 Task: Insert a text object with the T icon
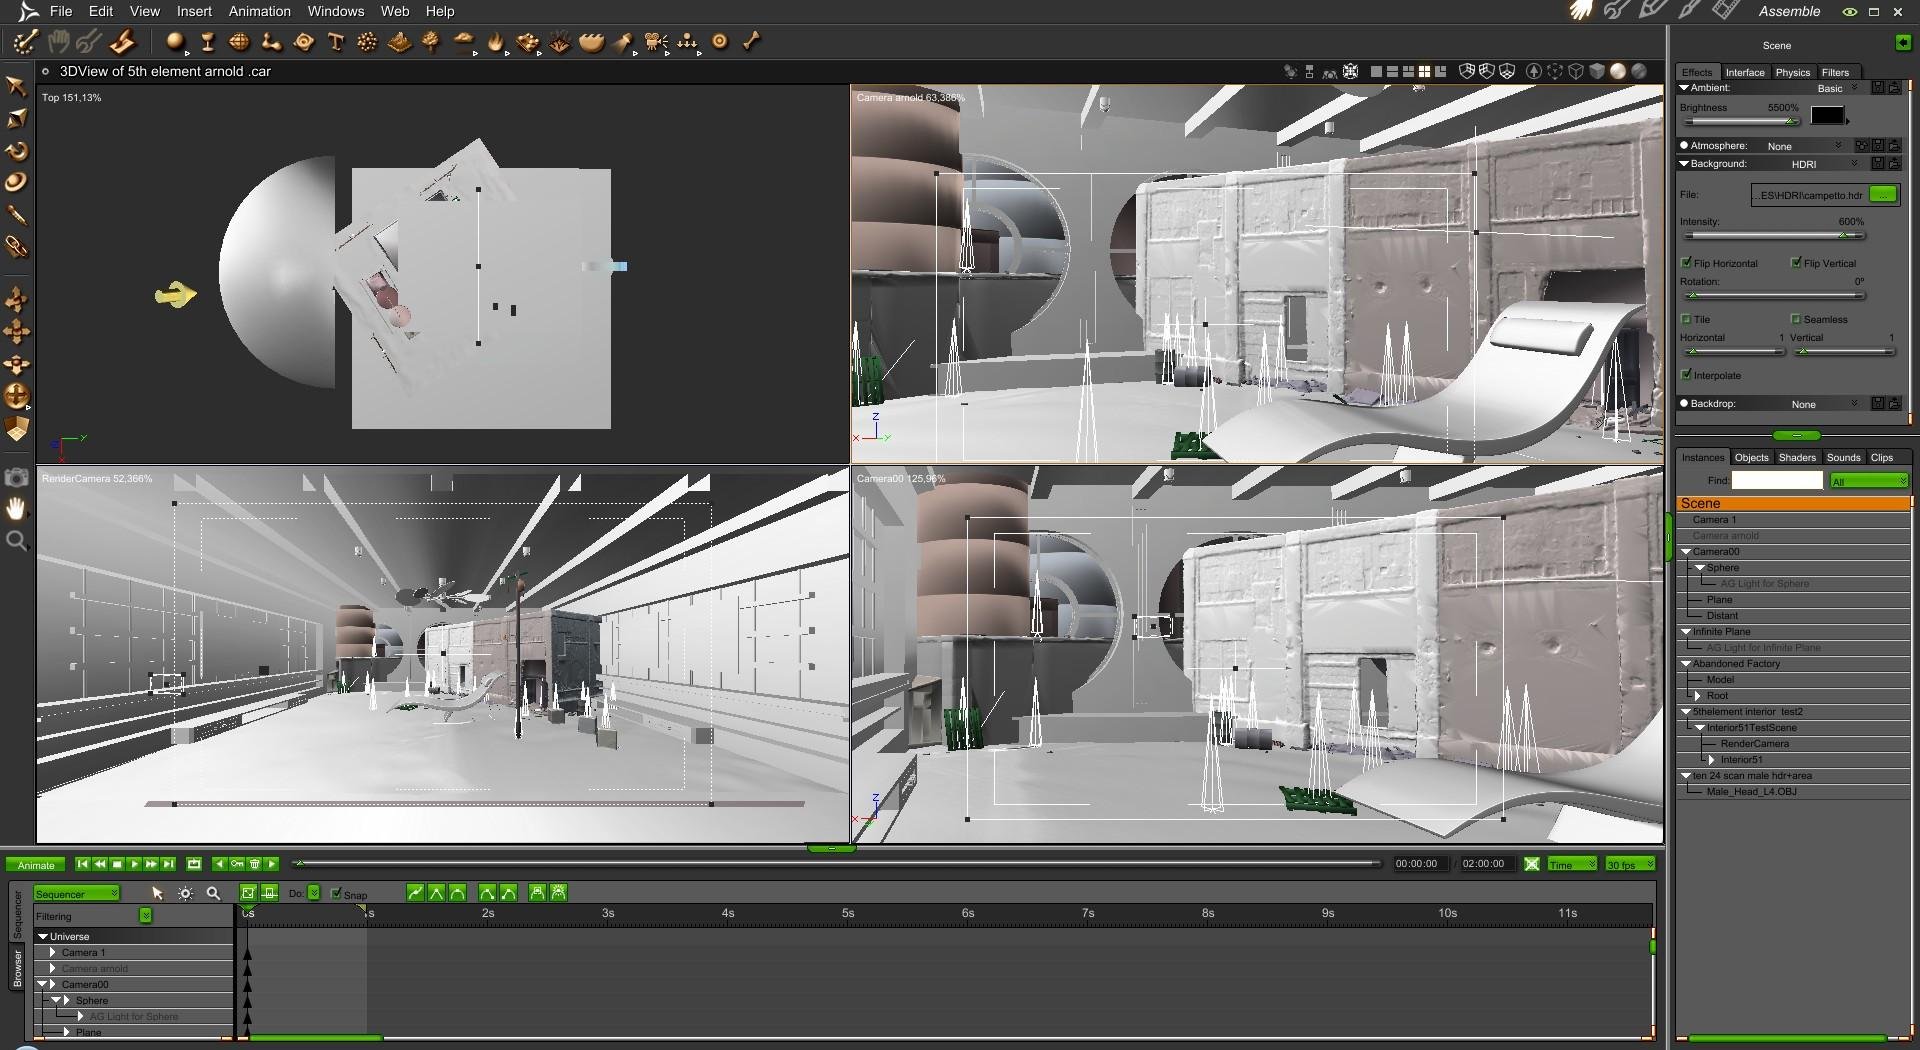[336, 42]
